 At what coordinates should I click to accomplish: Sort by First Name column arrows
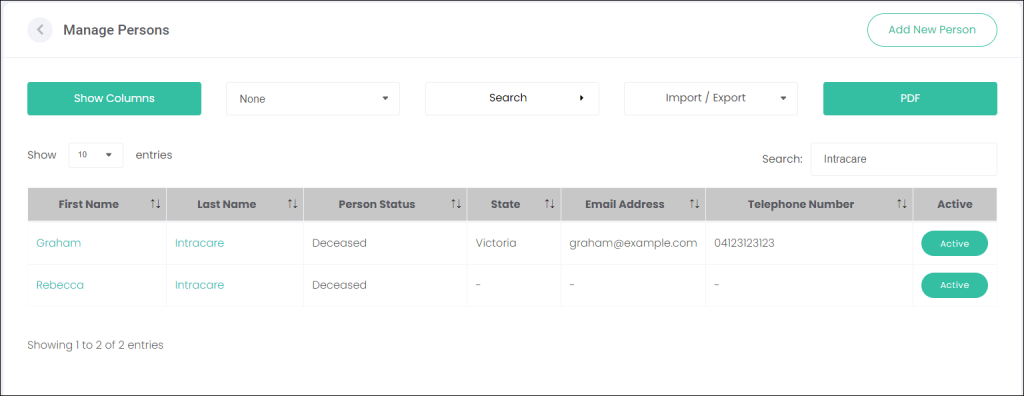tap(155, 205)
